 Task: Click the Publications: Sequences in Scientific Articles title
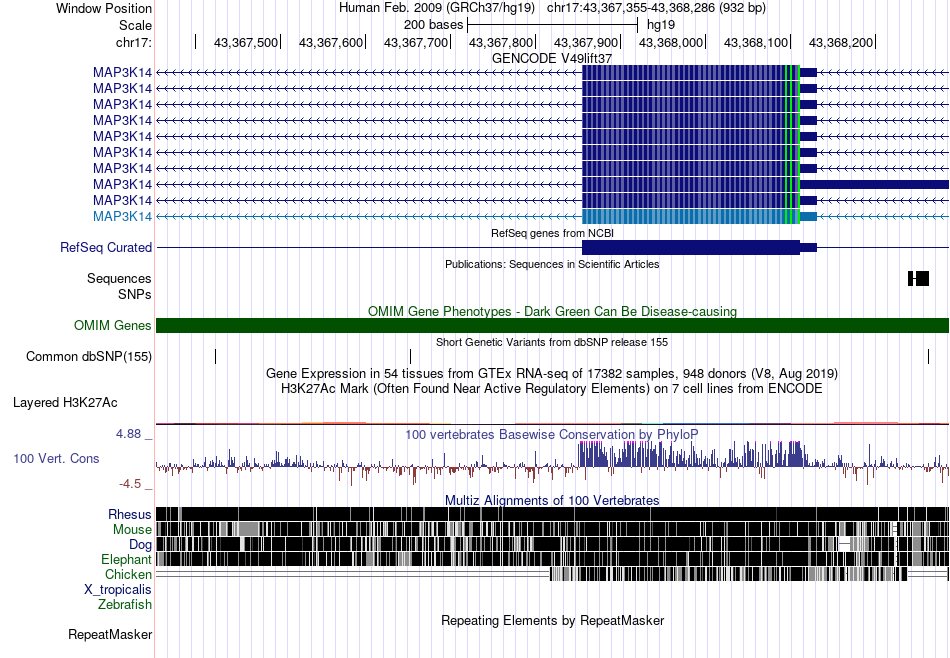click(x=552, y=264)
